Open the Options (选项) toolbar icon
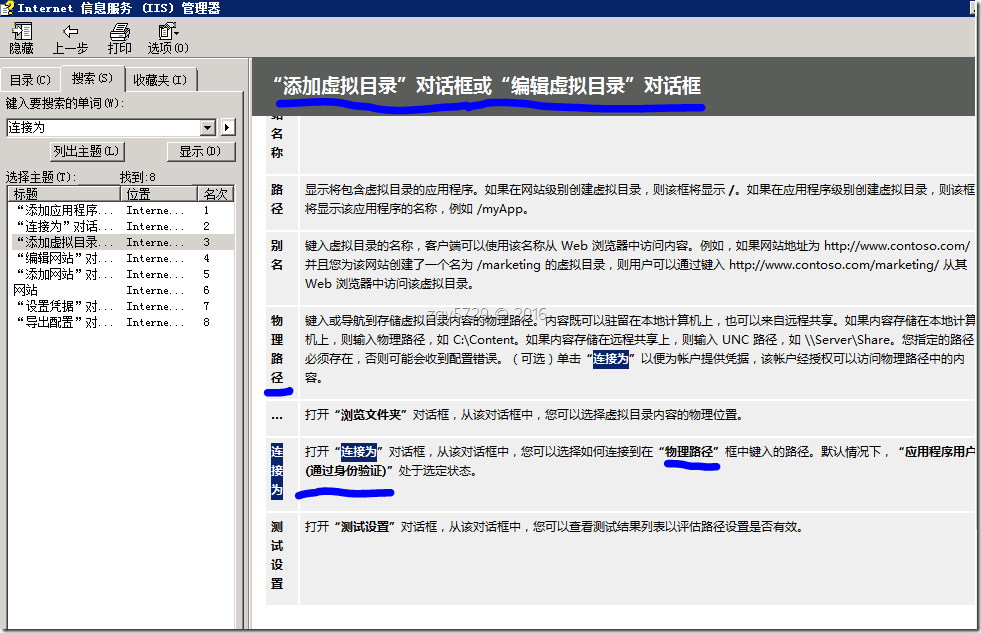The width and height of the screenshot is (981, 633). [168, 38]
